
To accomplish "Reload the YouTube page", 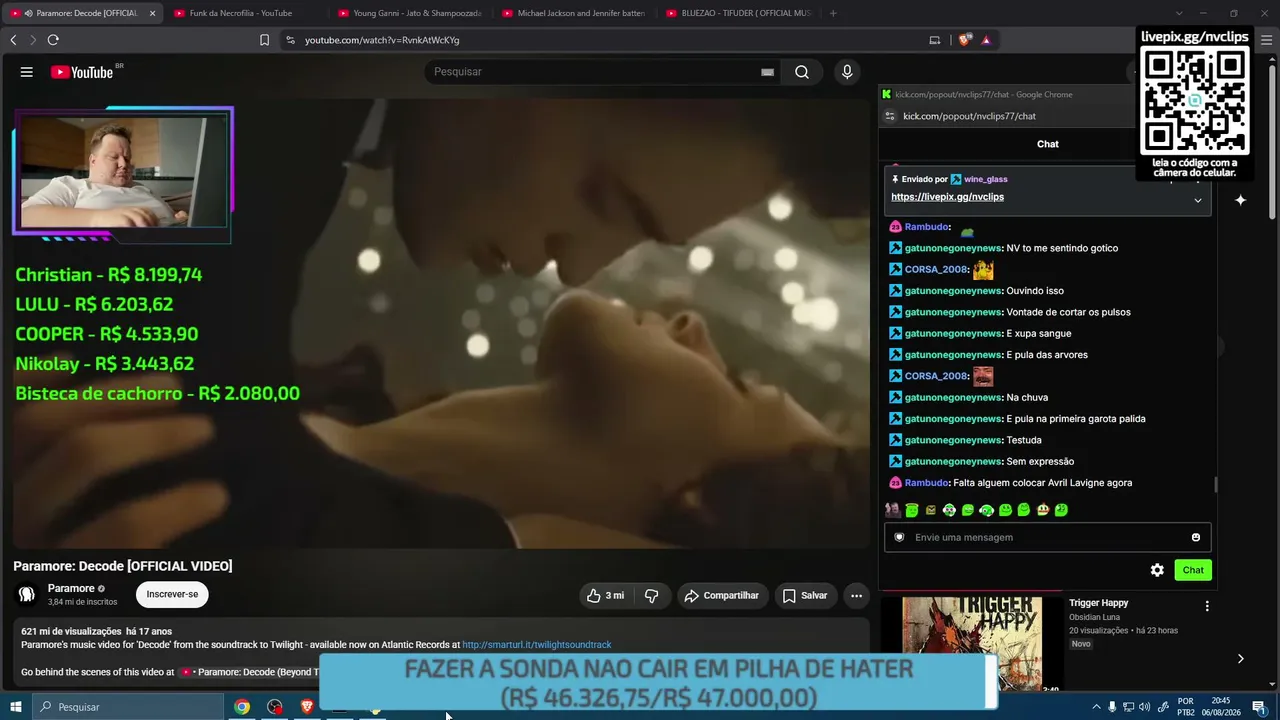I will [x=53, y=40].
